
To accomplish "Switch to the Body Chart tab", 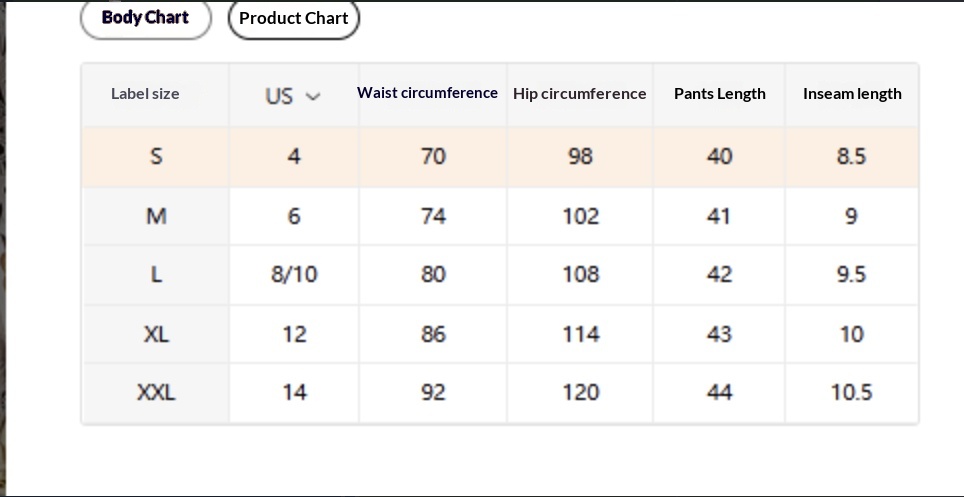I will click(145, 18).
